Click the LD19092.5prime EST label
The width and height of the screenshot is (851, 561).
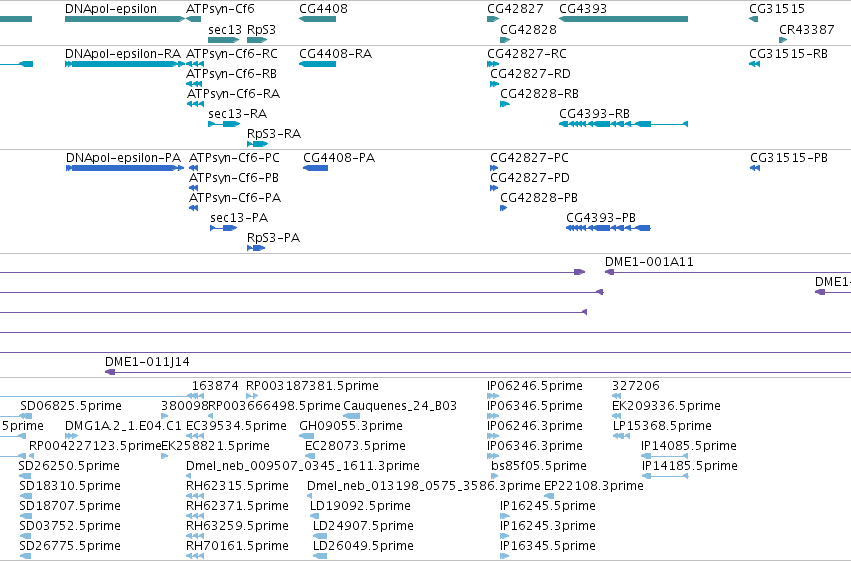tap(360, 506)
